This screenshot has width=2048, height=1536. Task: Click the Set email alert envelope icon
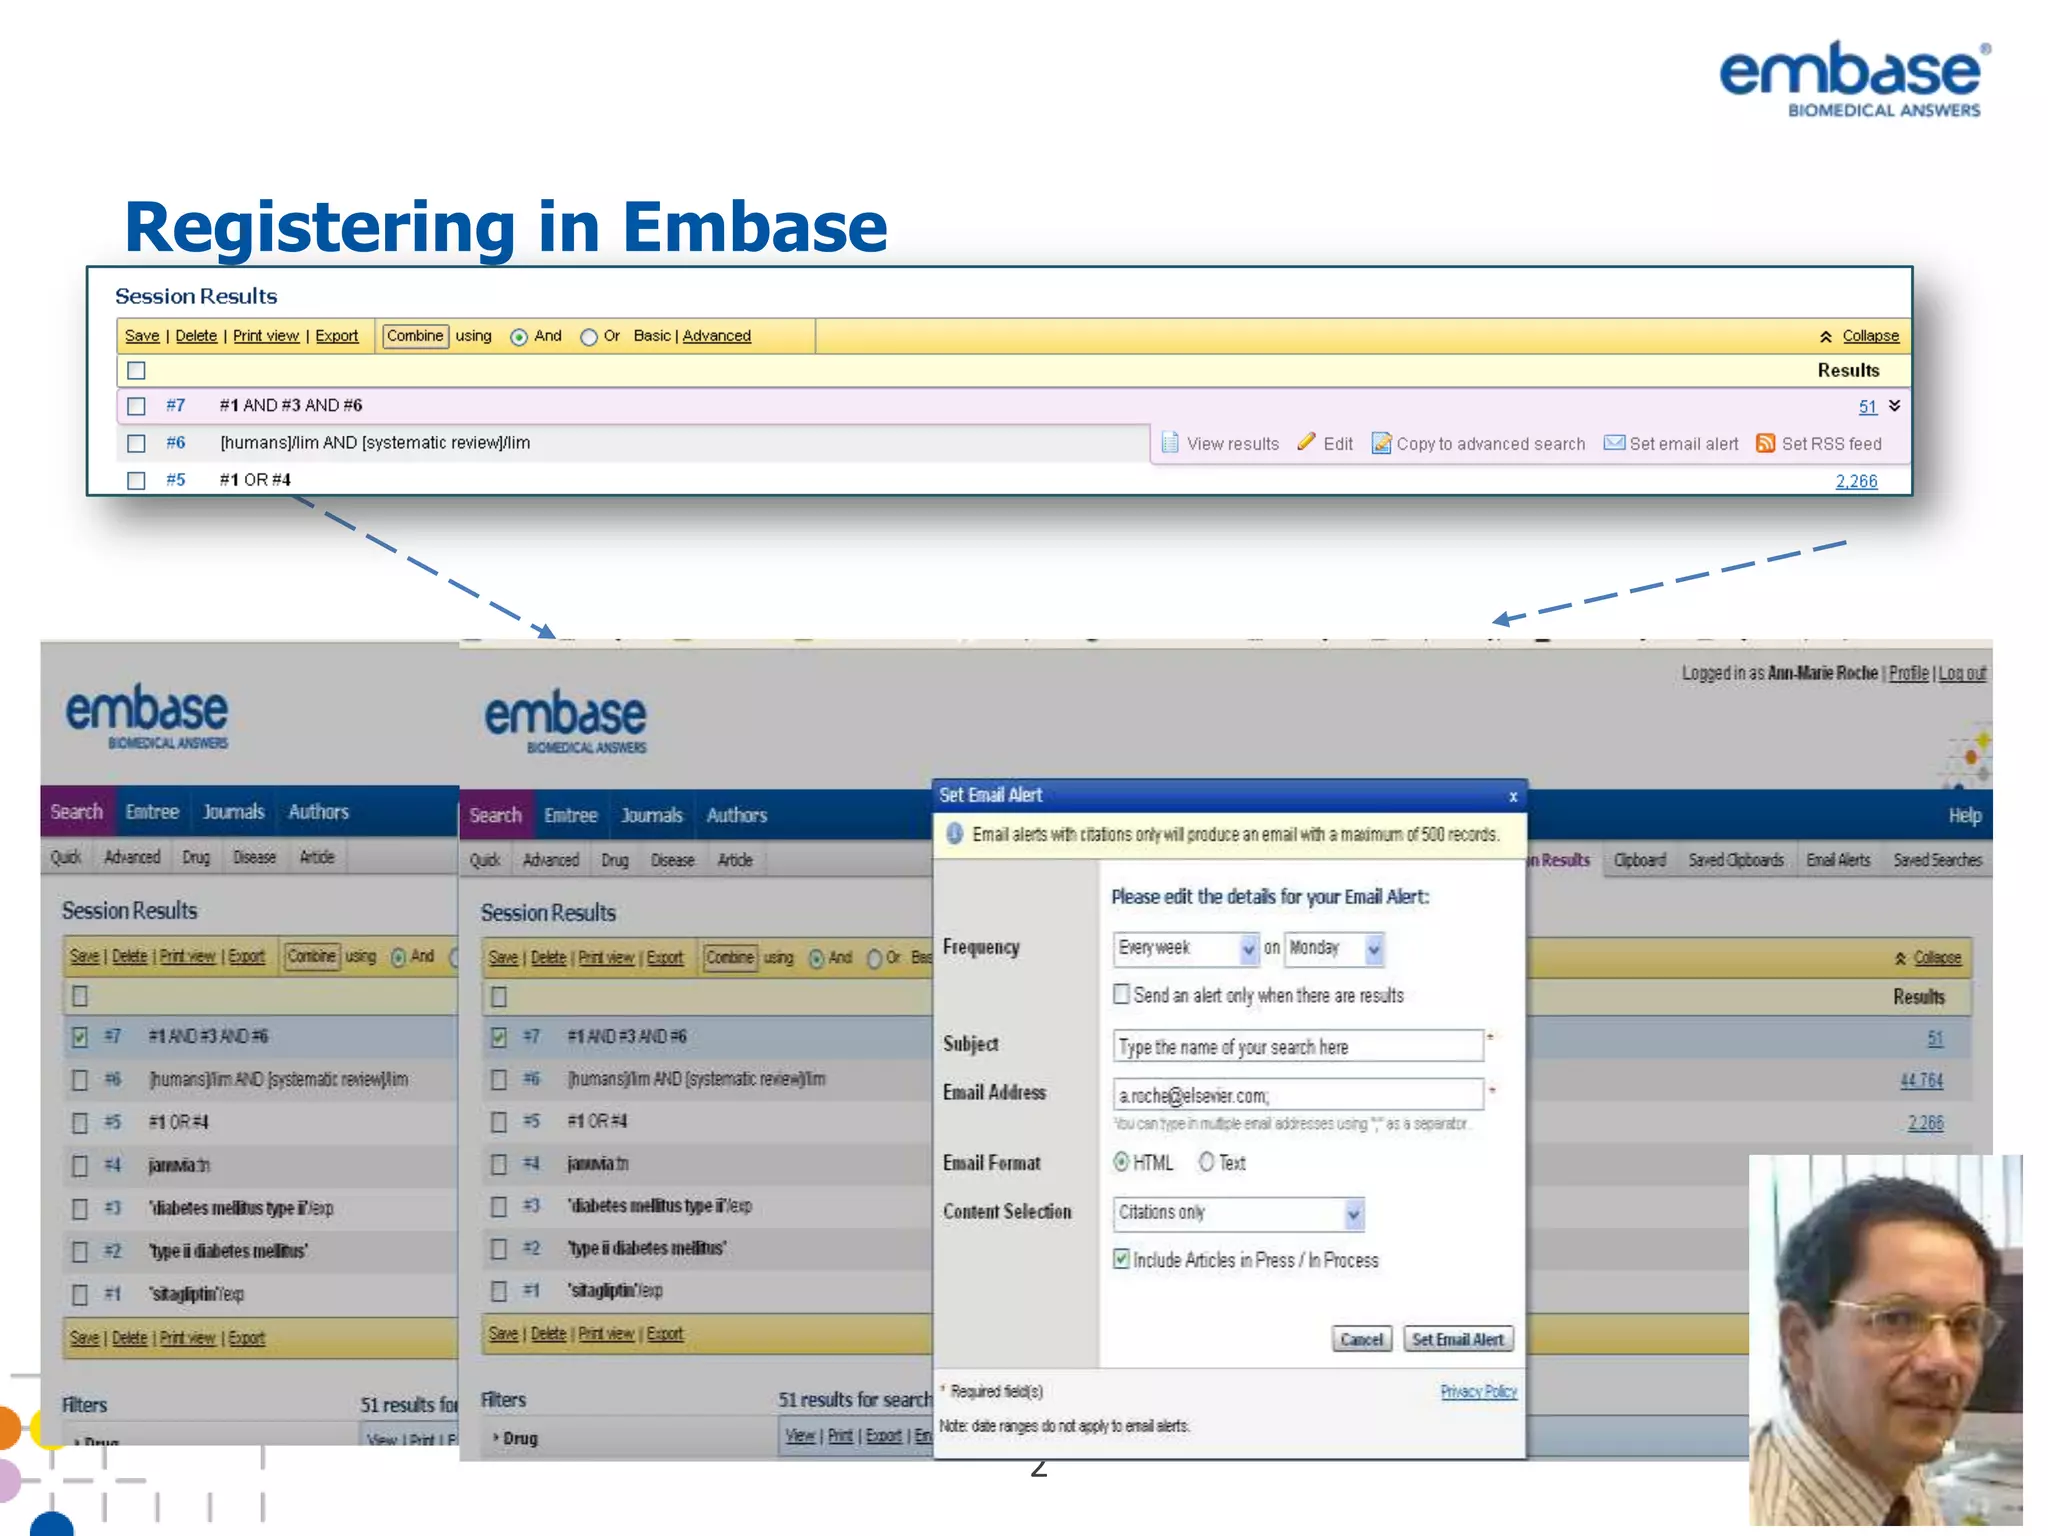(x=1614, y=443)
